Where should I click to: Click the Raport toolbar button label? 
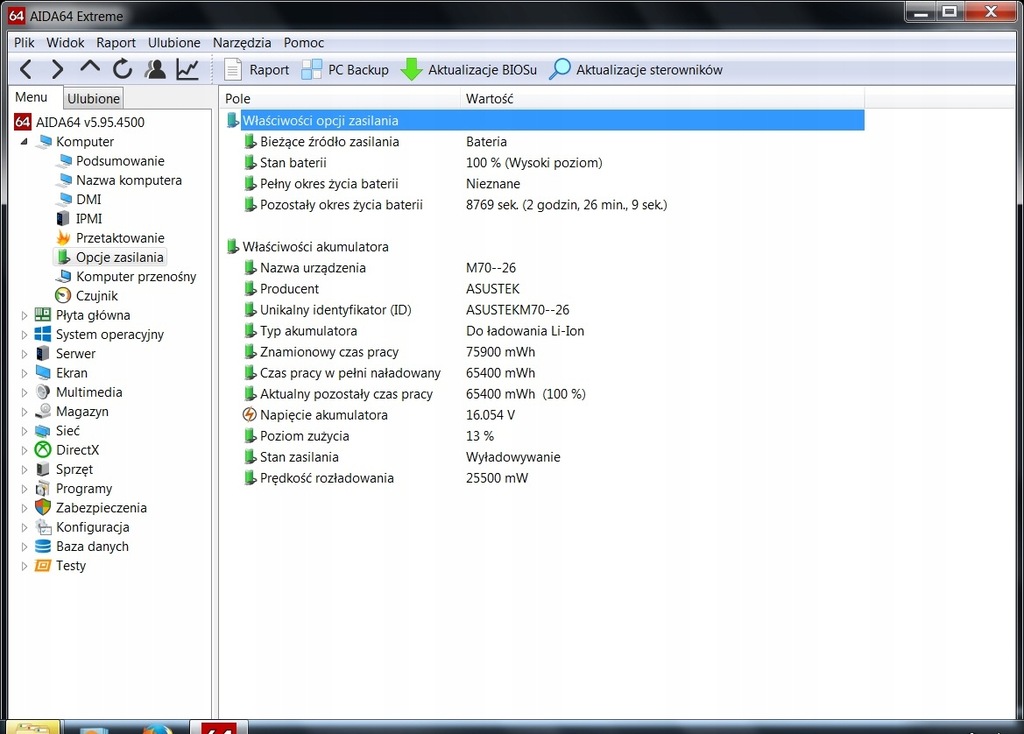(x=269, y=70)
